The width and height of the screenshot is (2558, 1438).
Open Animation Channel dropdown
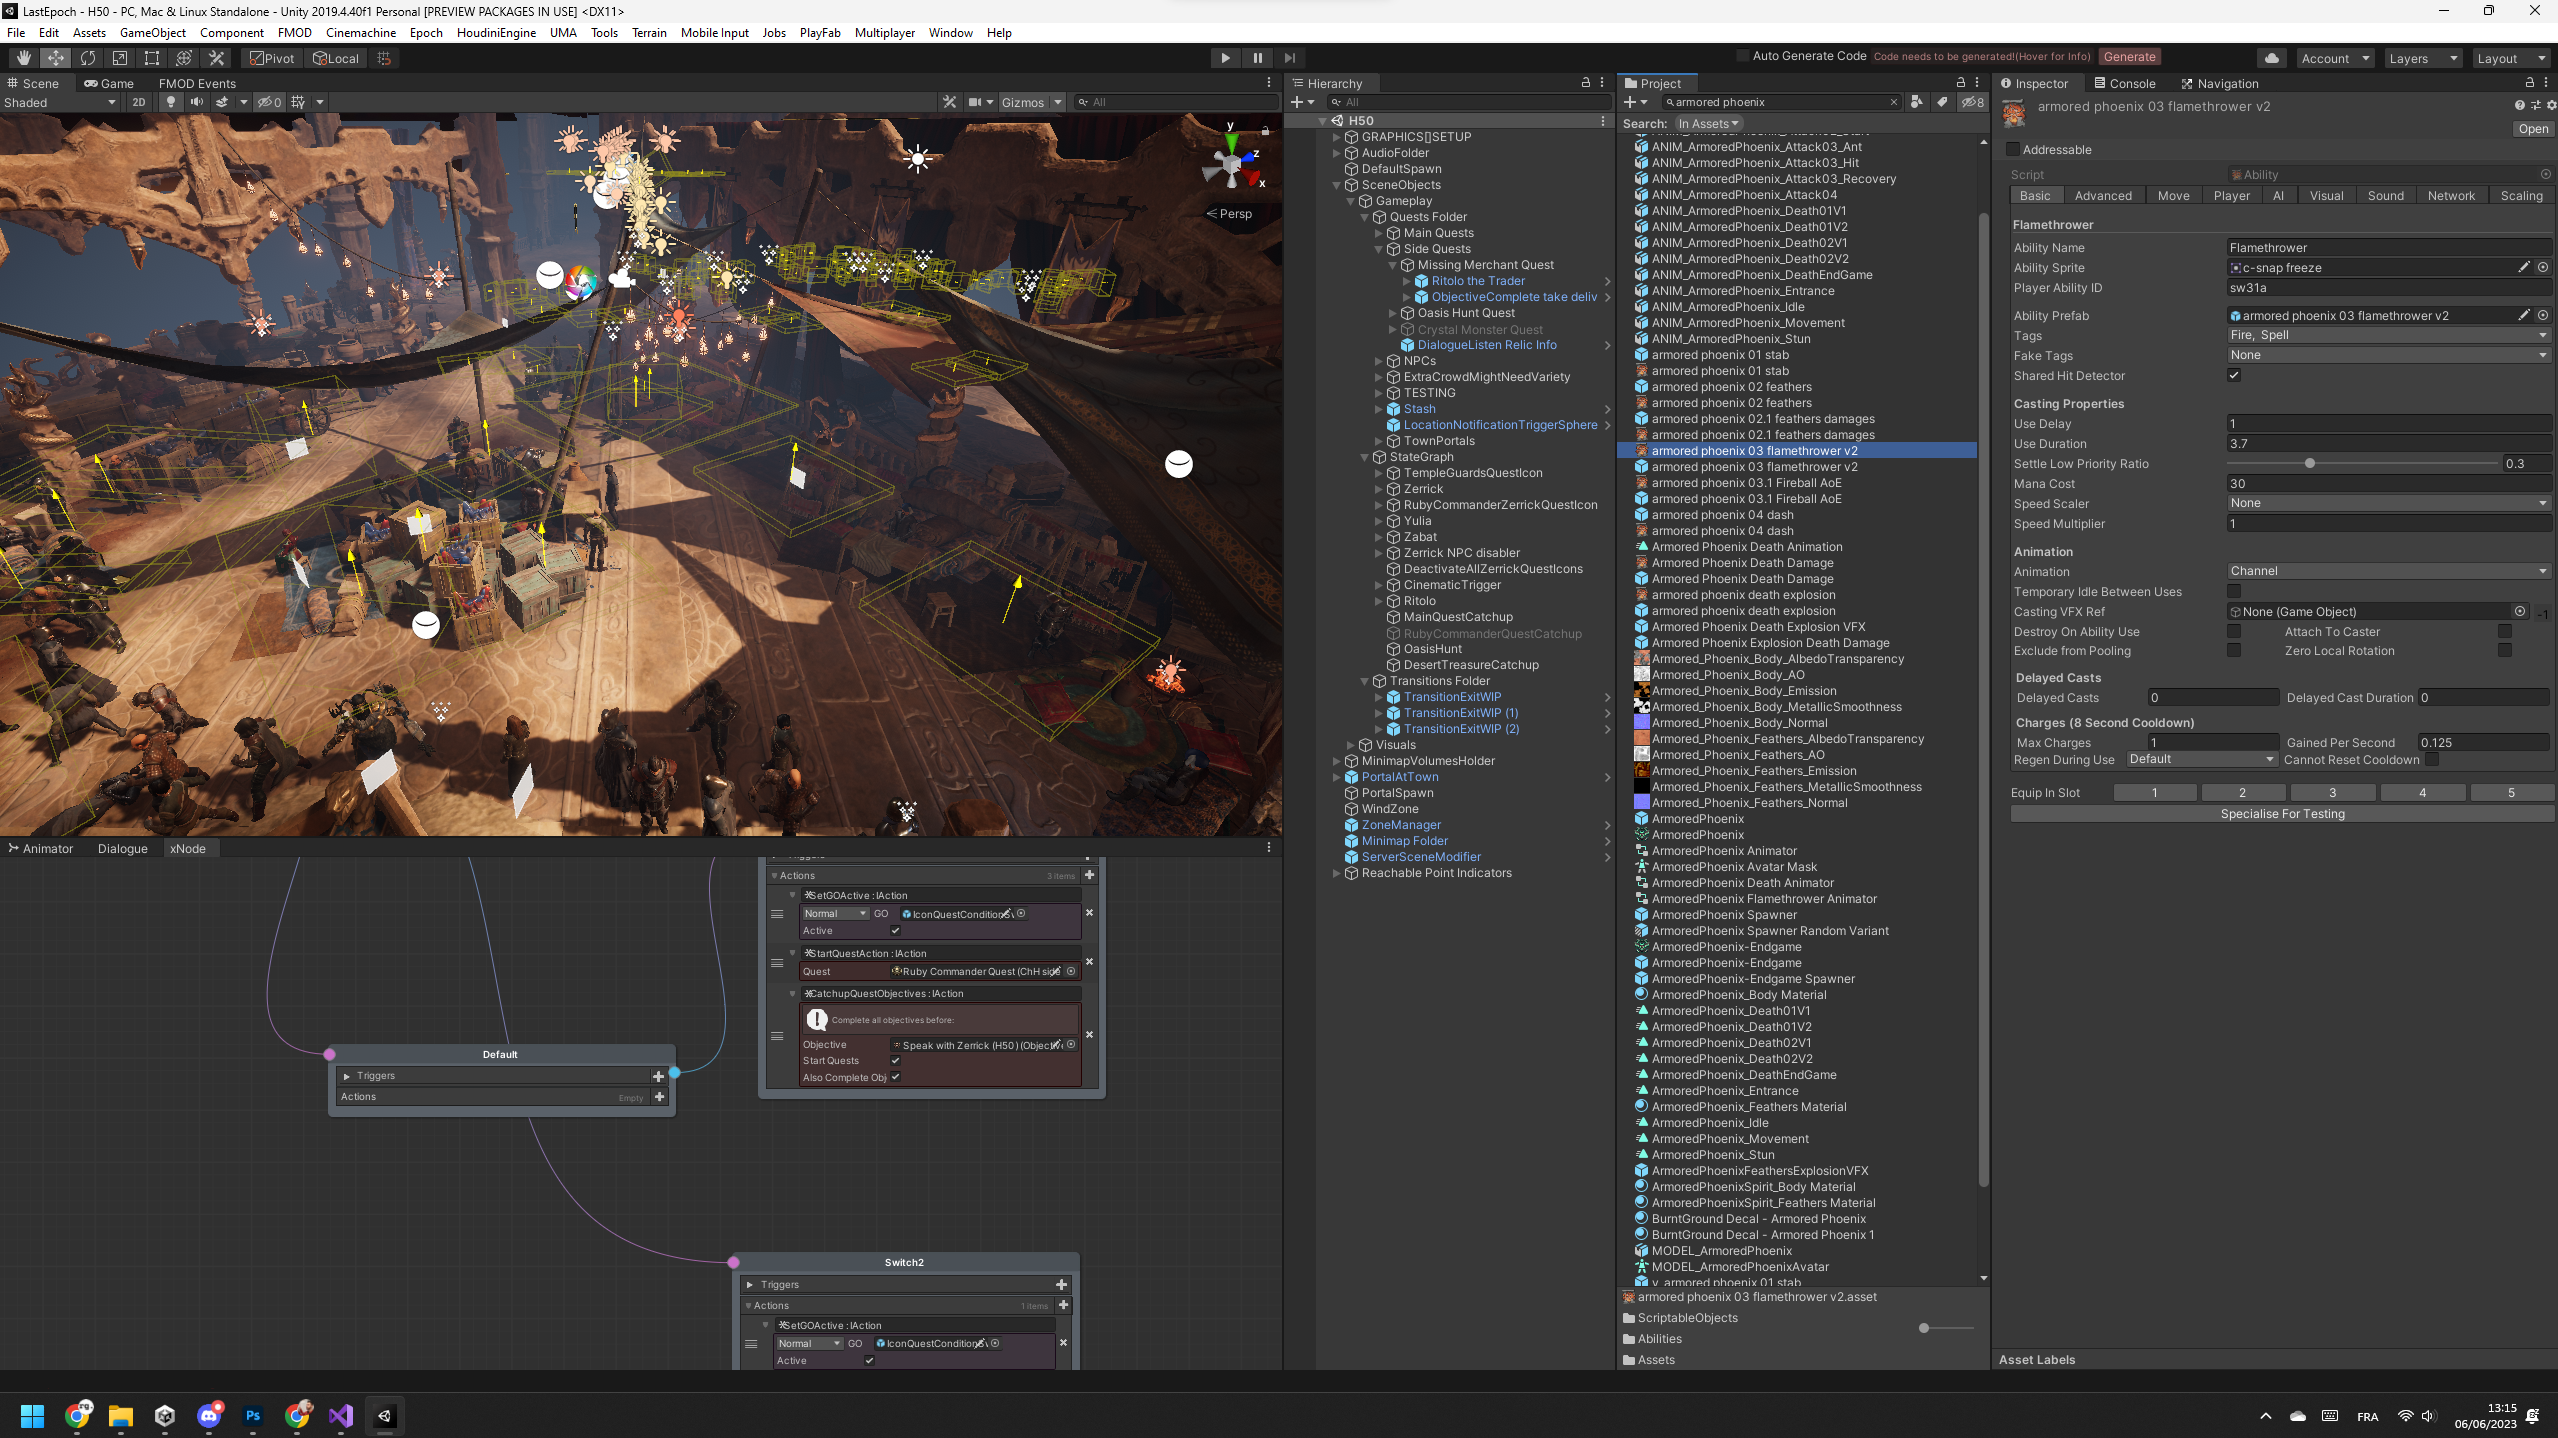click(2389, 571)
